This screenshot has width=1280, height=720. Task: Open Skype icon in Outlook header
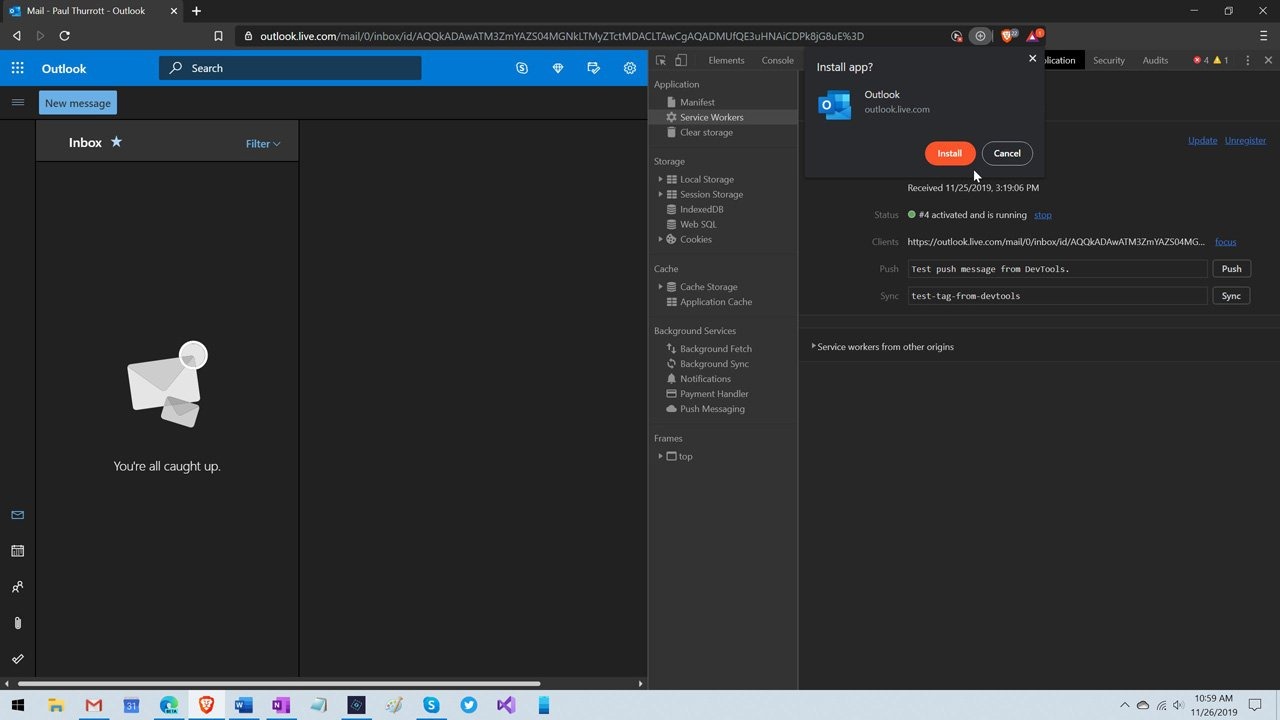522,68
